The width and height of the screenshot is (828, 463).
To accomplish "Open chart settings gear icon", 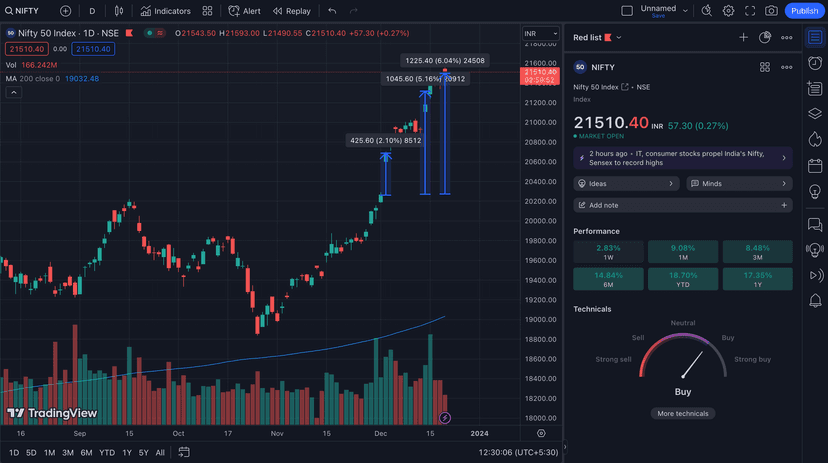I will point(728,11).
